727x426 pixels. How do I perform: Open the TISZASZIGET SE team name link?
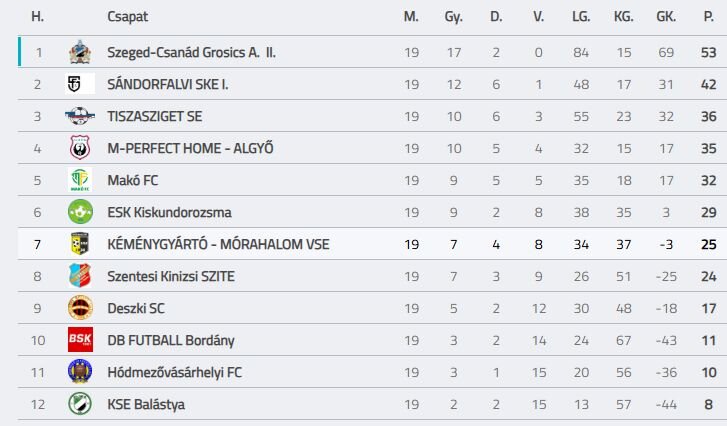point(154,116)
